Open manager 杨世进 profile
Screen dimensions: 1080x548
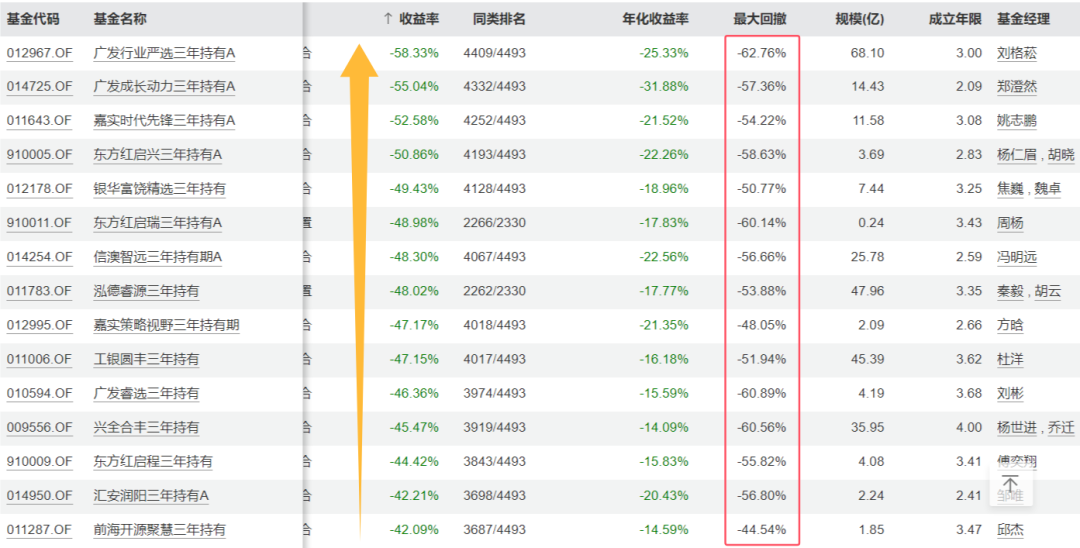tap(1017, 428)
